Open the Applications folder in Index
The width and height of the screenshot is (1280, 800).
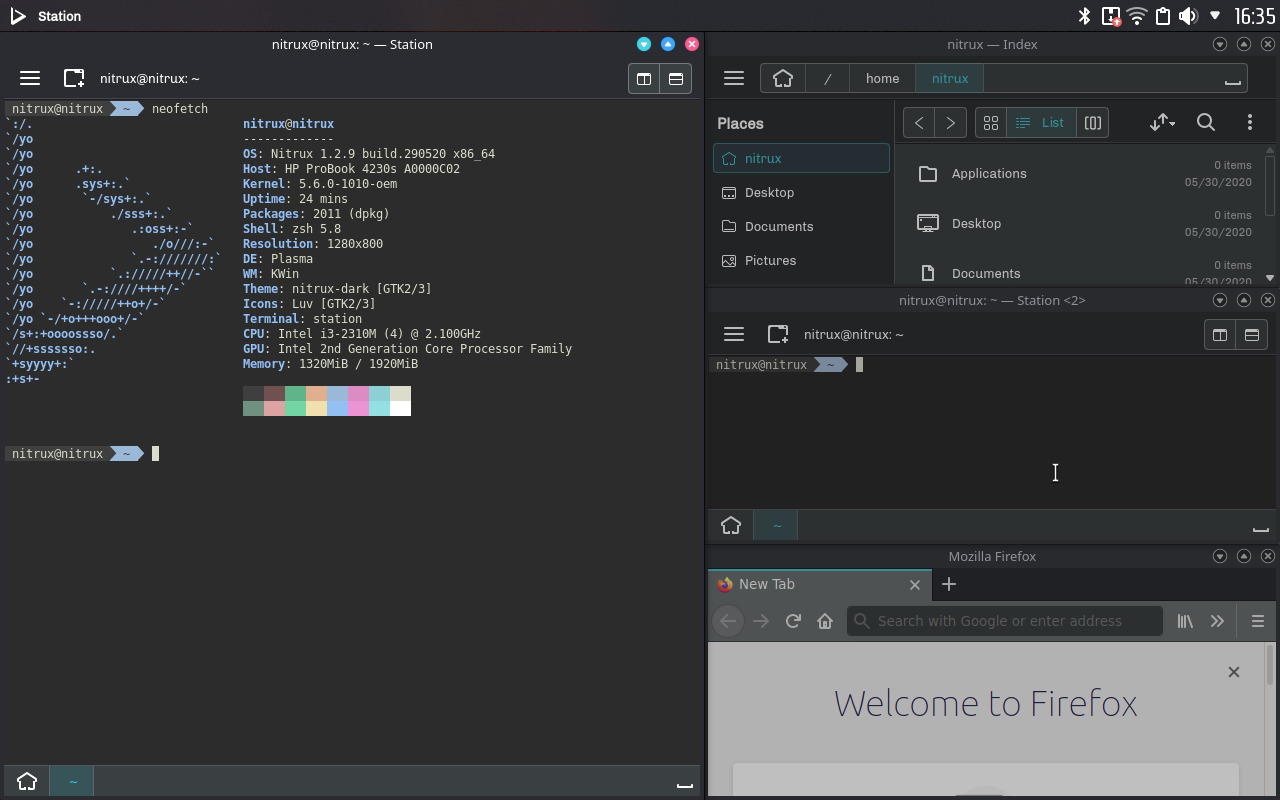tap(988, 173)
